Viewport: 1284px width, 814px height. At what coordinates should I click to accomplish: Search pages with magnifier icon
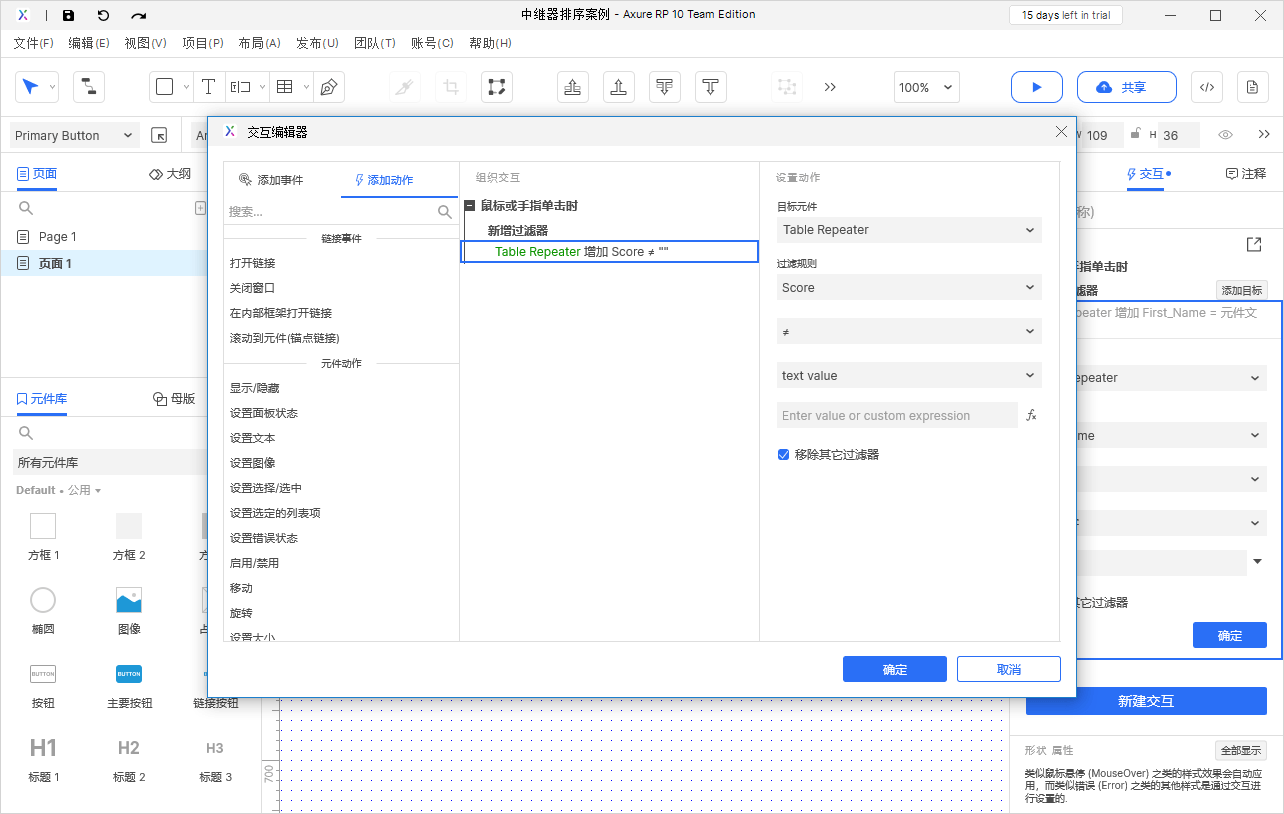pyautogui.click(x=26, y=208)
